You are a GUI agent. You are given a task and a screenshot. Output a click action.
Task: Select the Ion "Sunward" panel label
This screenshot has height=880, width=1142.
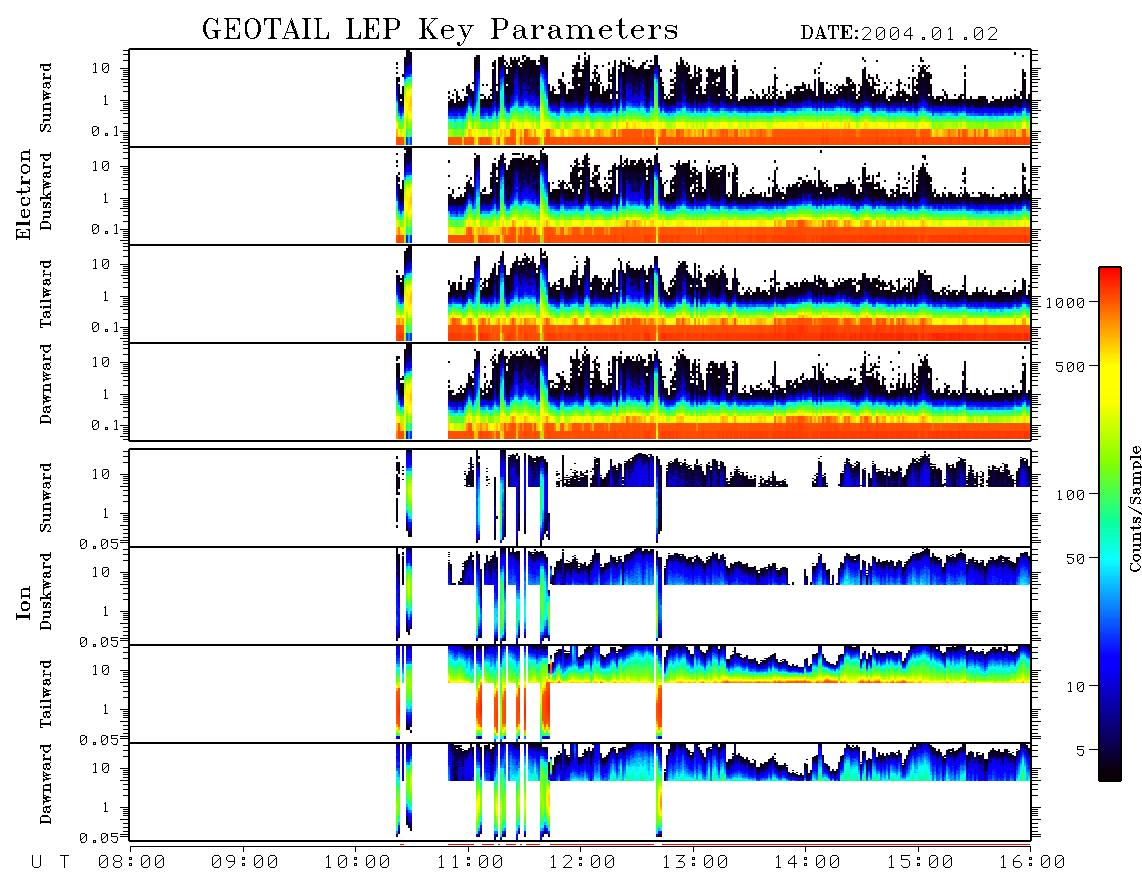pyautogui.click(x=46, y=497)
